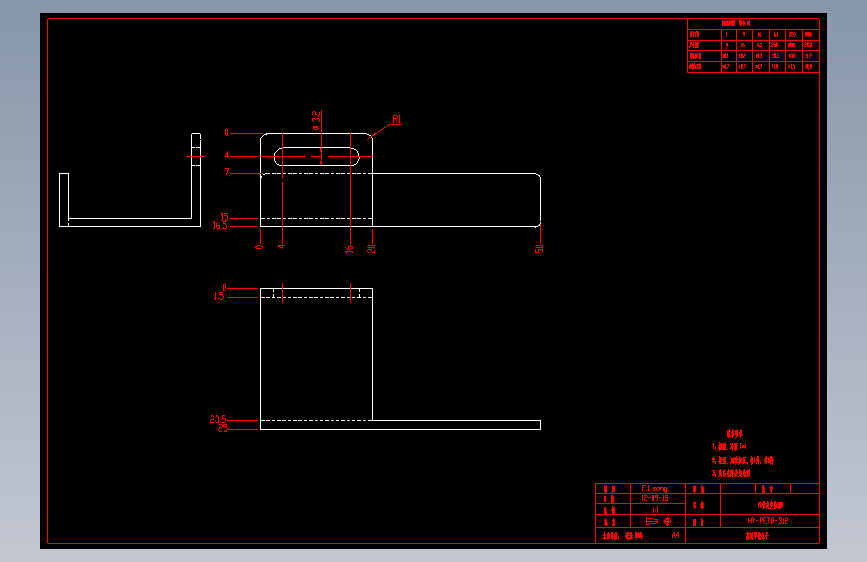Select the 23.5 dimension on the bottom view

pyautogui.click(x=218, y=420)
